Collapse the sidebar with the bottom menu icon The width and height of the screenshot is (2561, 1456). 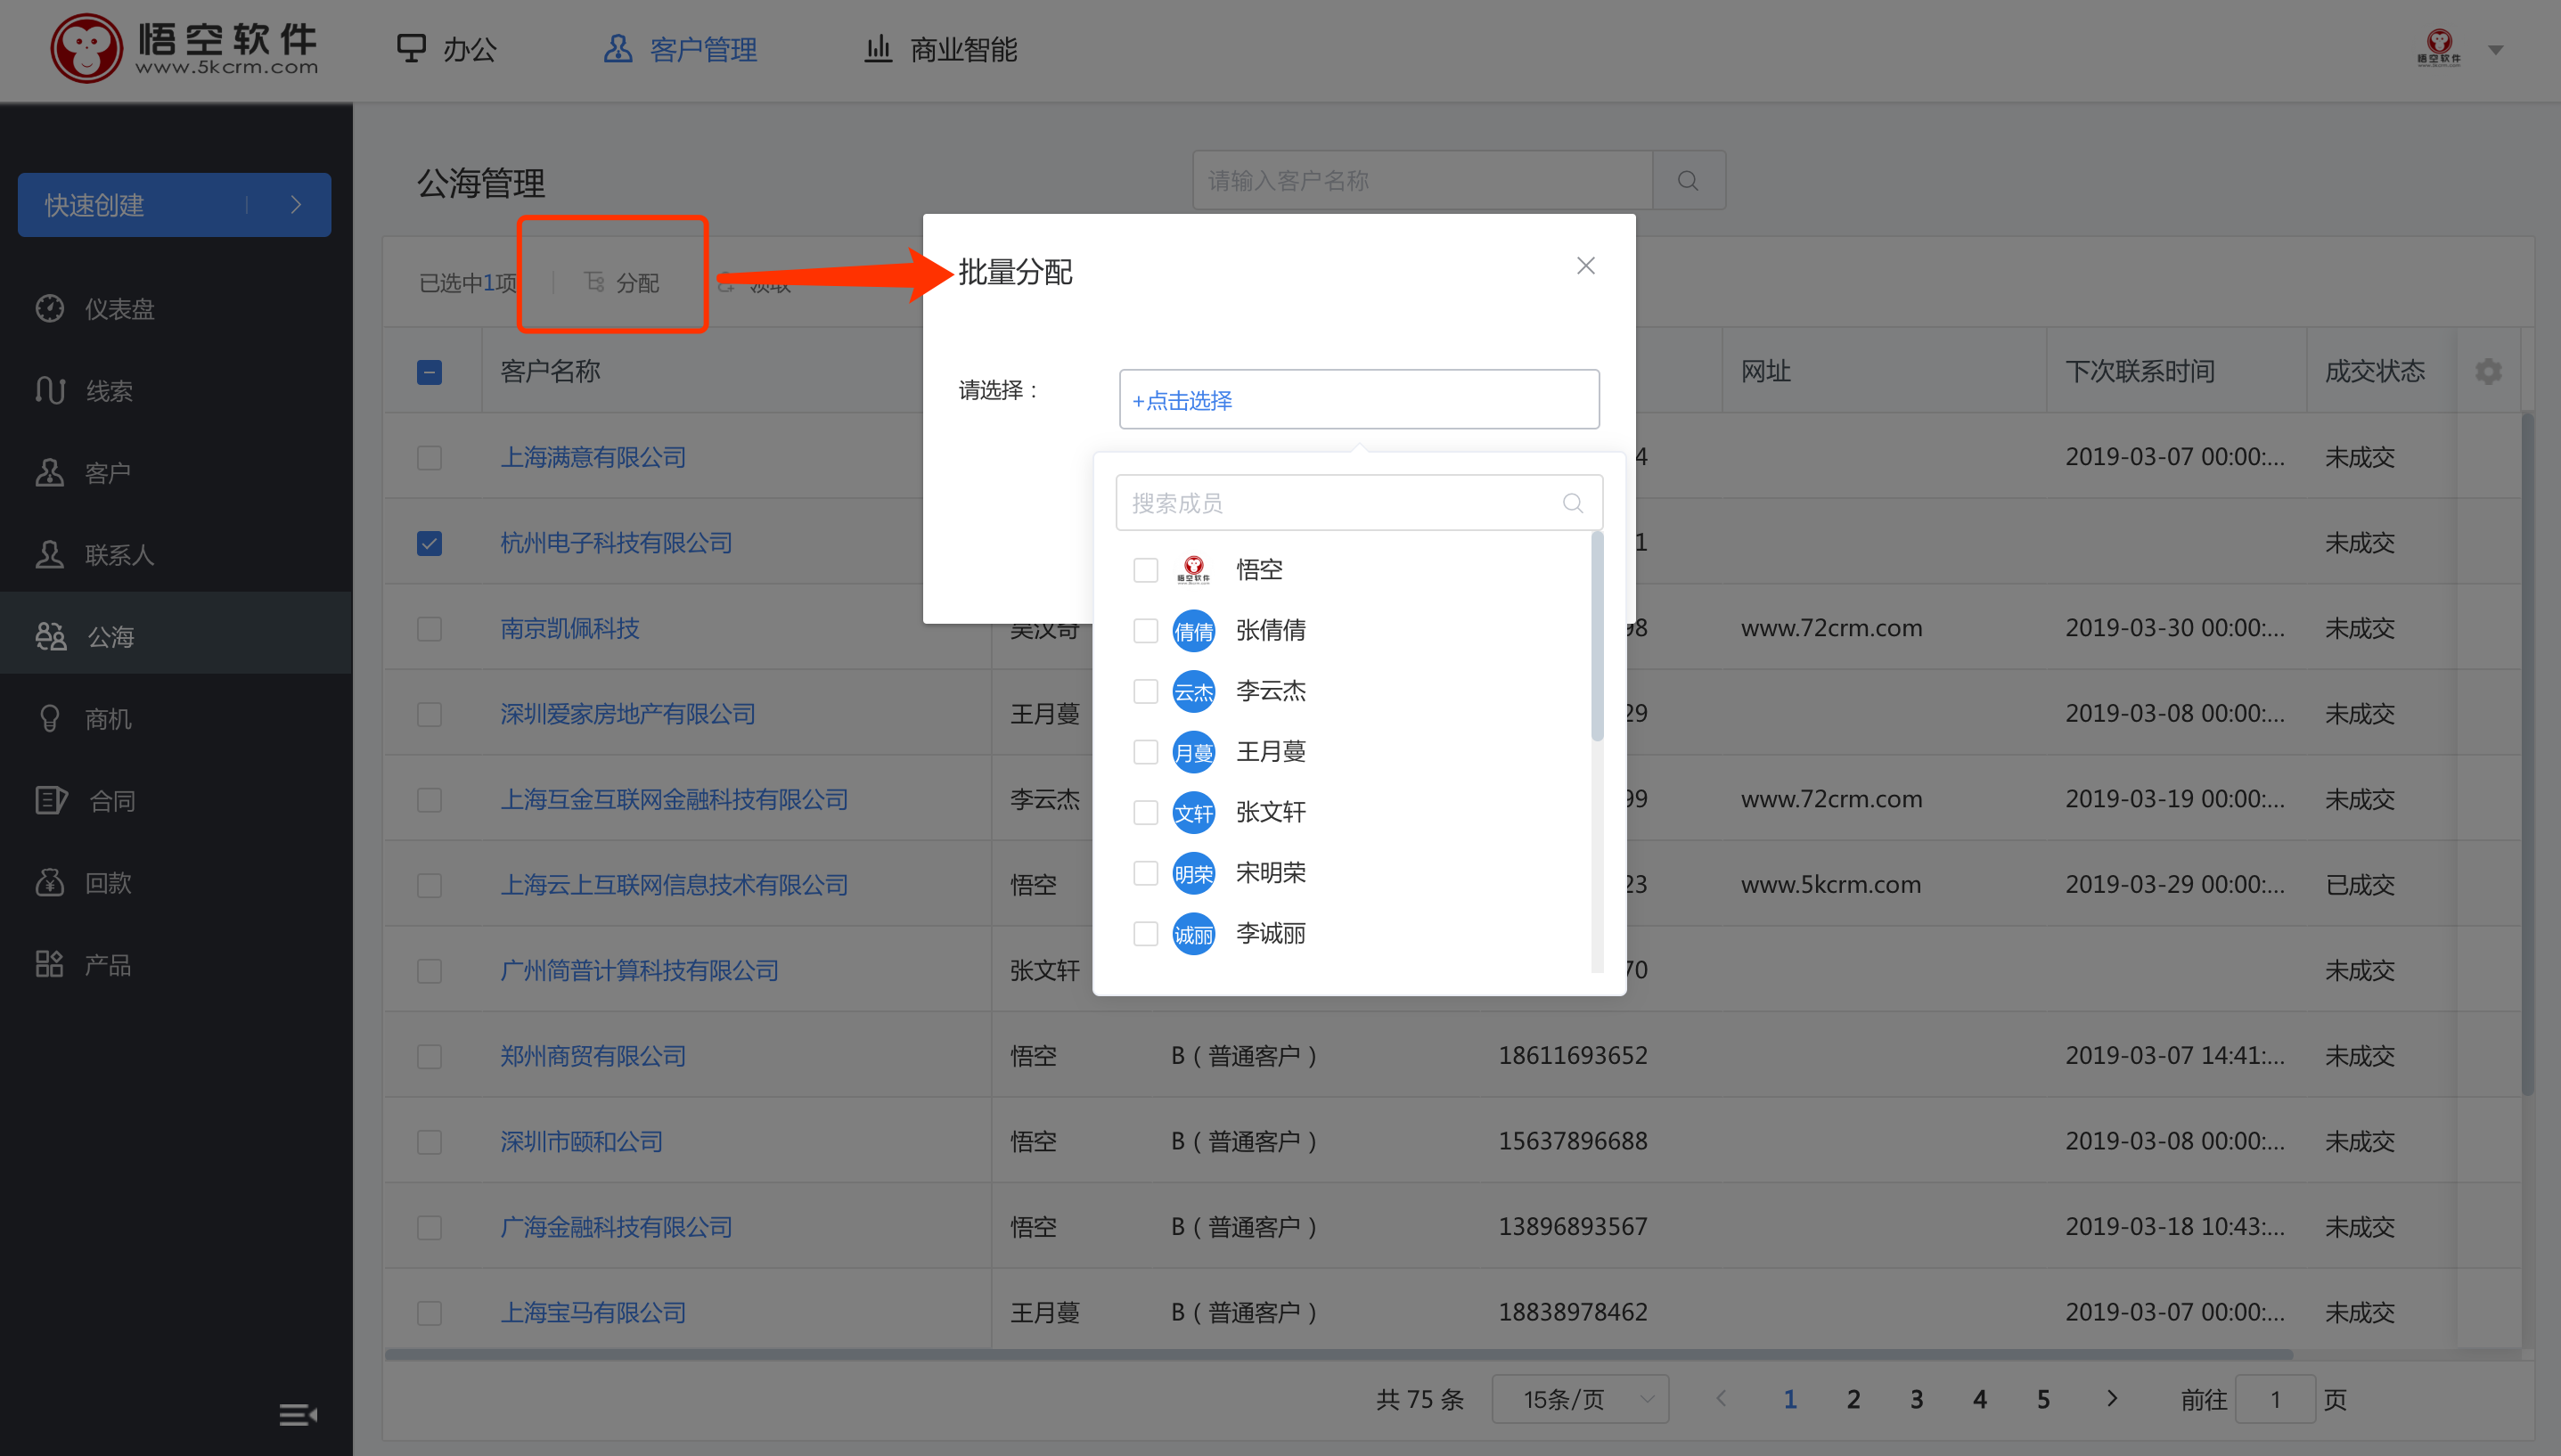click(297, 1415)
